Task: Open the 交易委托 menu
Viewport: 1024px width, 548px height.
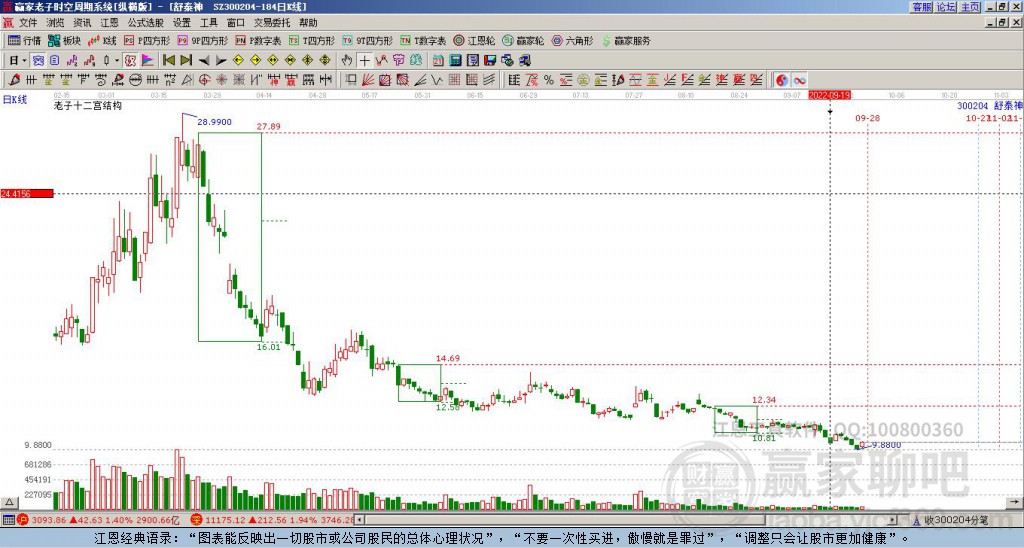Action: pyautogui.click(x=272, y=23)
